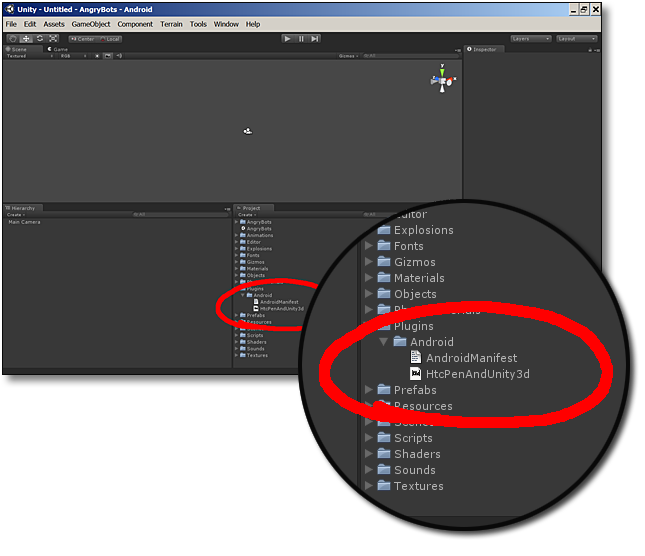Click the Shaders folder icon in the enlarged callout
This screenshot has width=645, height=556.
click(384, 453)
